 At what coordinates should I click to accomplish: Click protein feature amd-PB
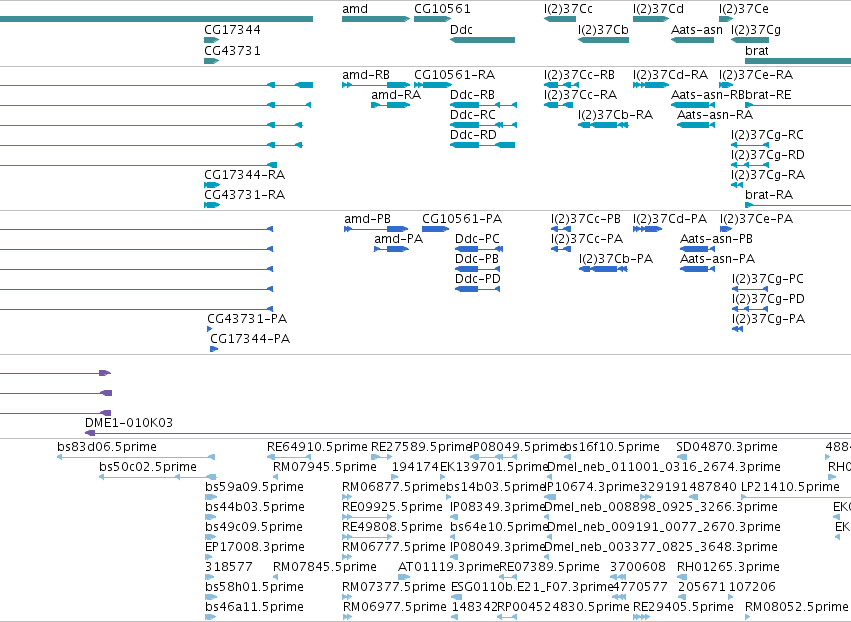coord(376,229)
